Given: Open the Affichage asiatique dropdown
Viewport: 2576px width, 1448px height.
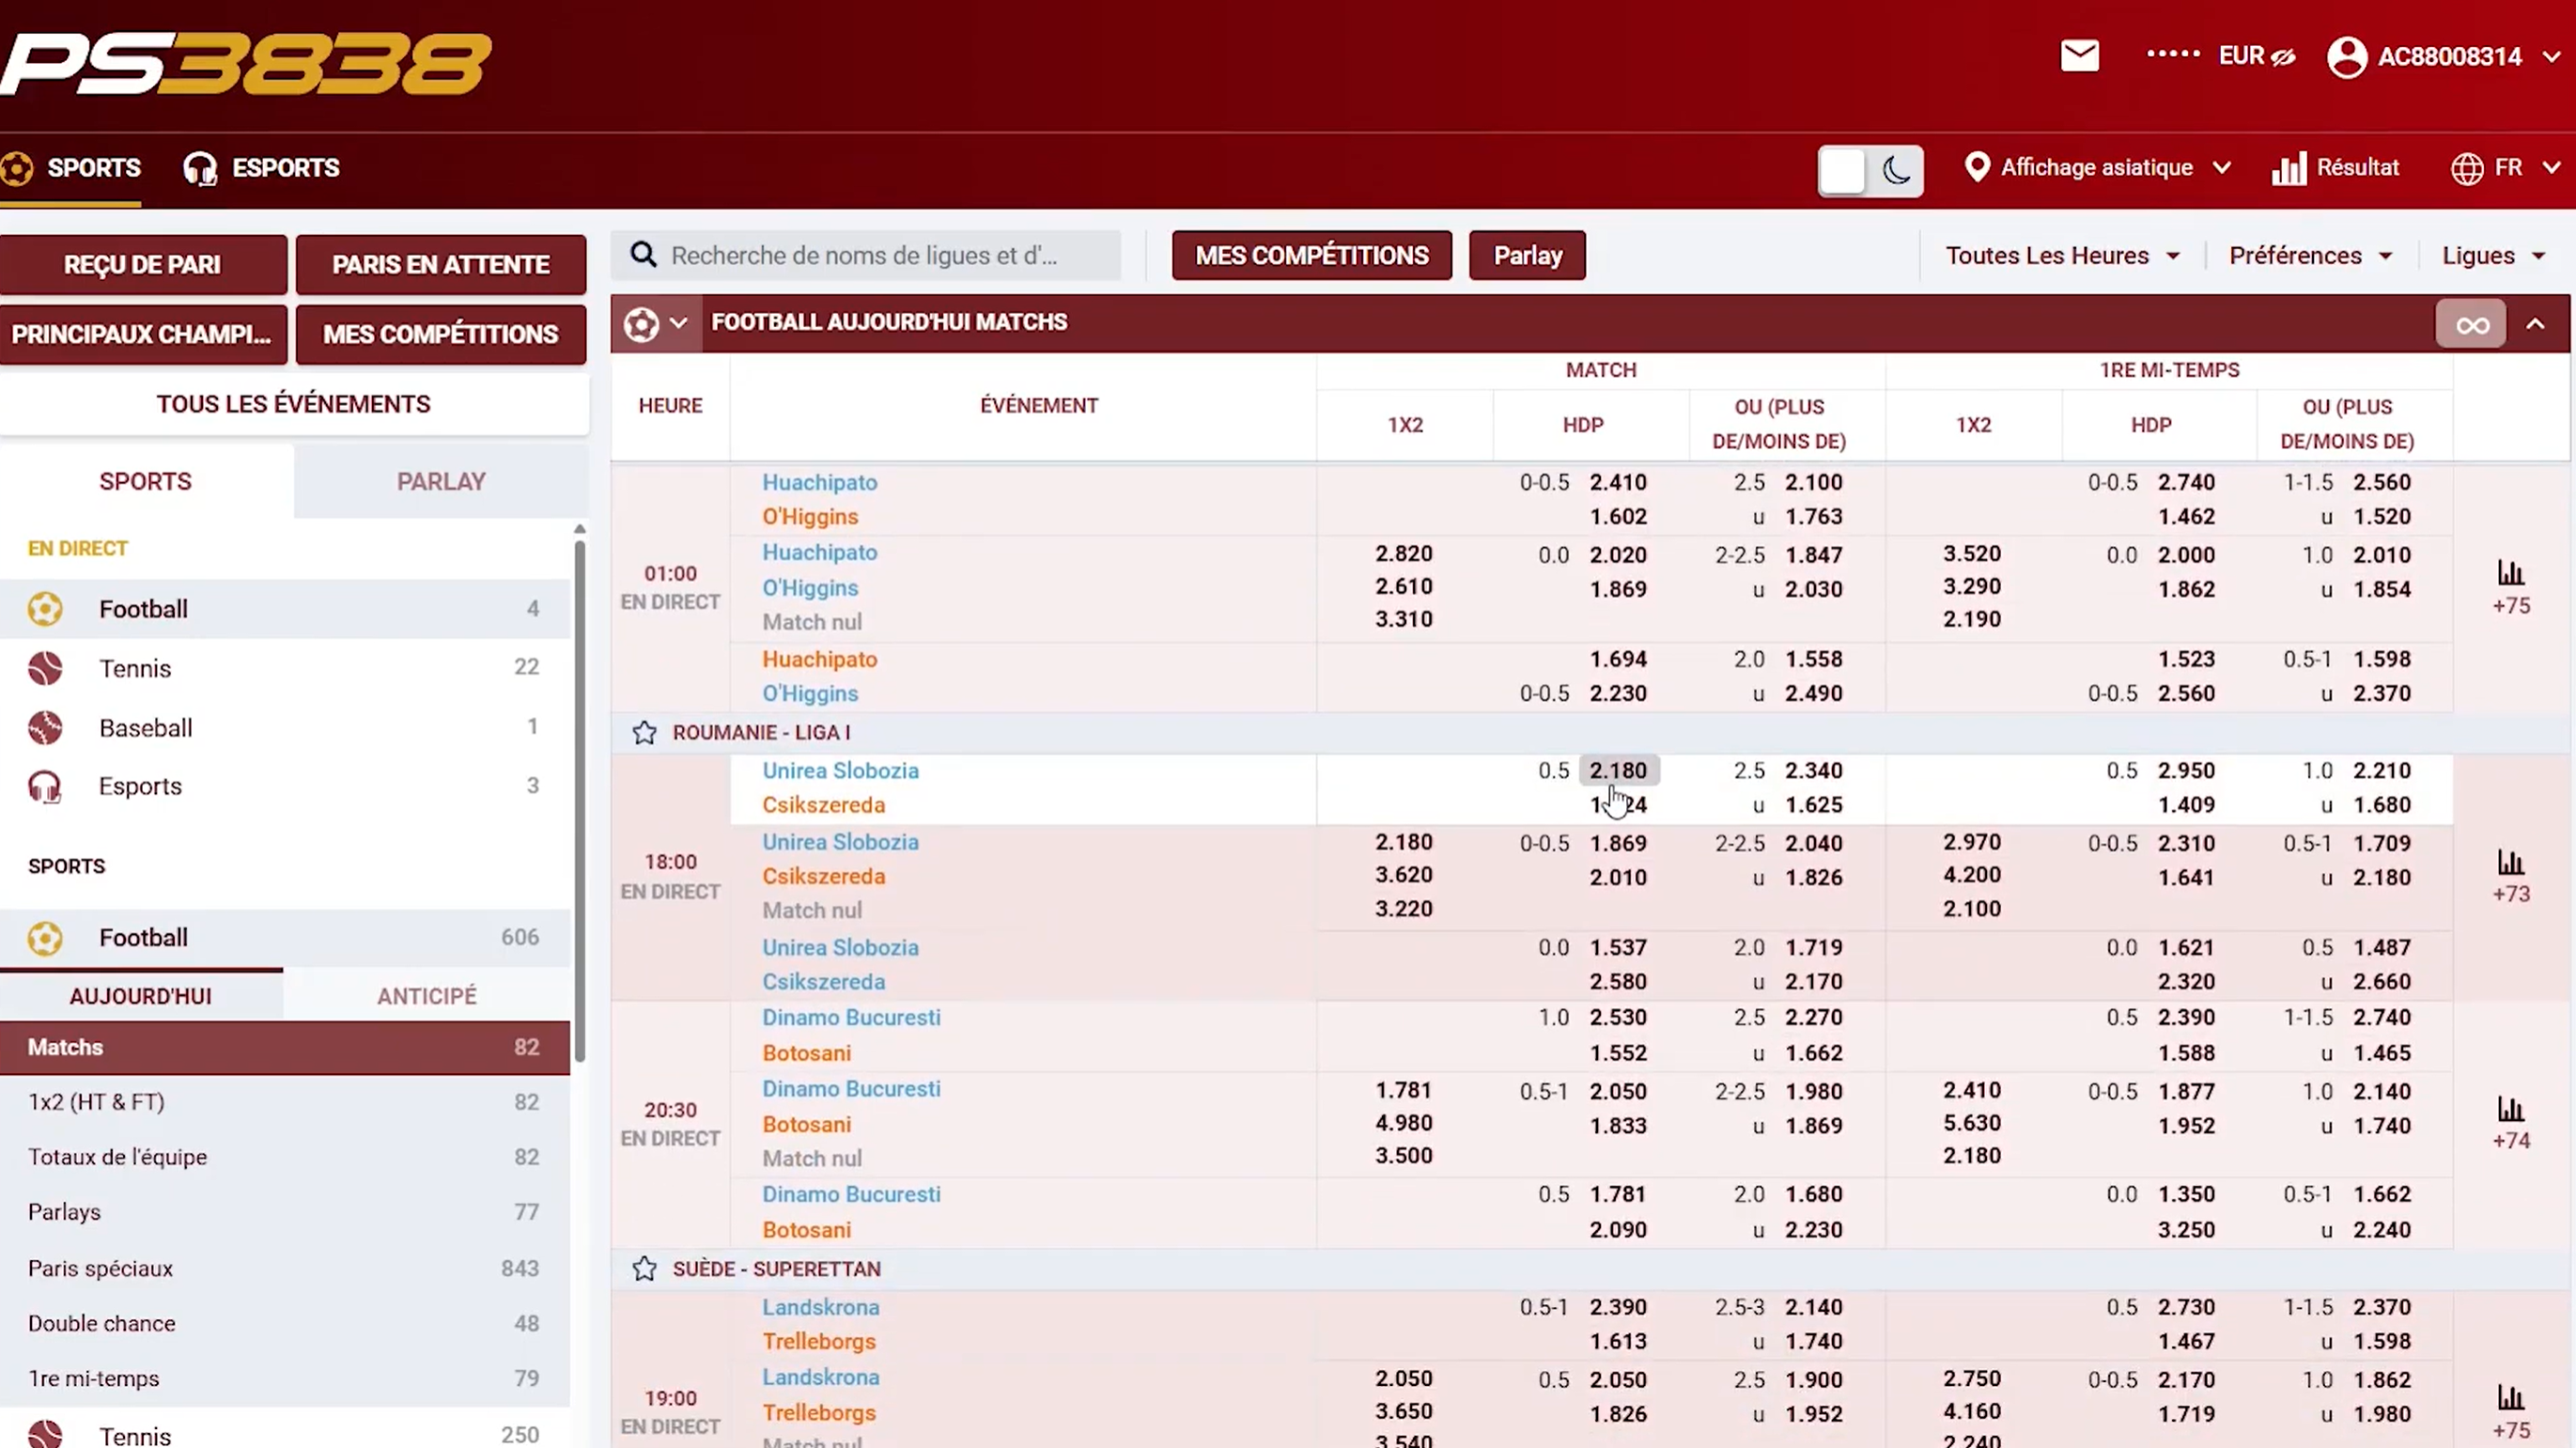Looking at the screenshot, I should pos(2097,168).
